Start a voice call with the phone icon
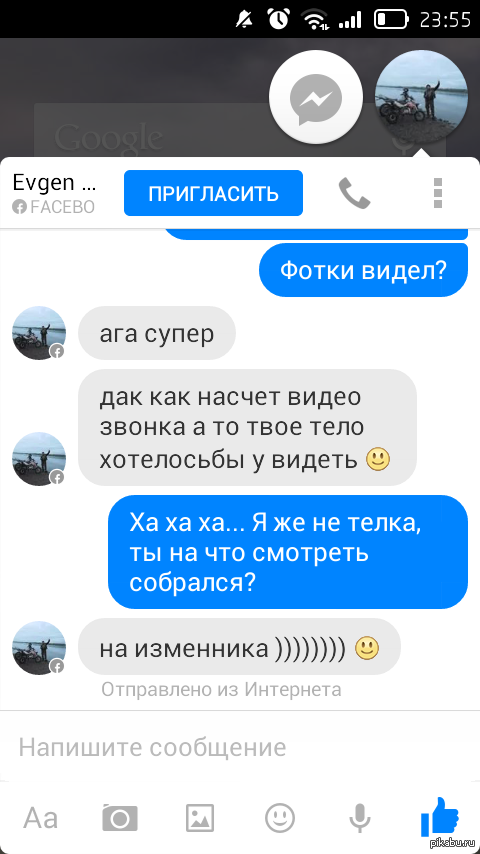The height and width of the screenshot is (854, 480). point(355,193)
